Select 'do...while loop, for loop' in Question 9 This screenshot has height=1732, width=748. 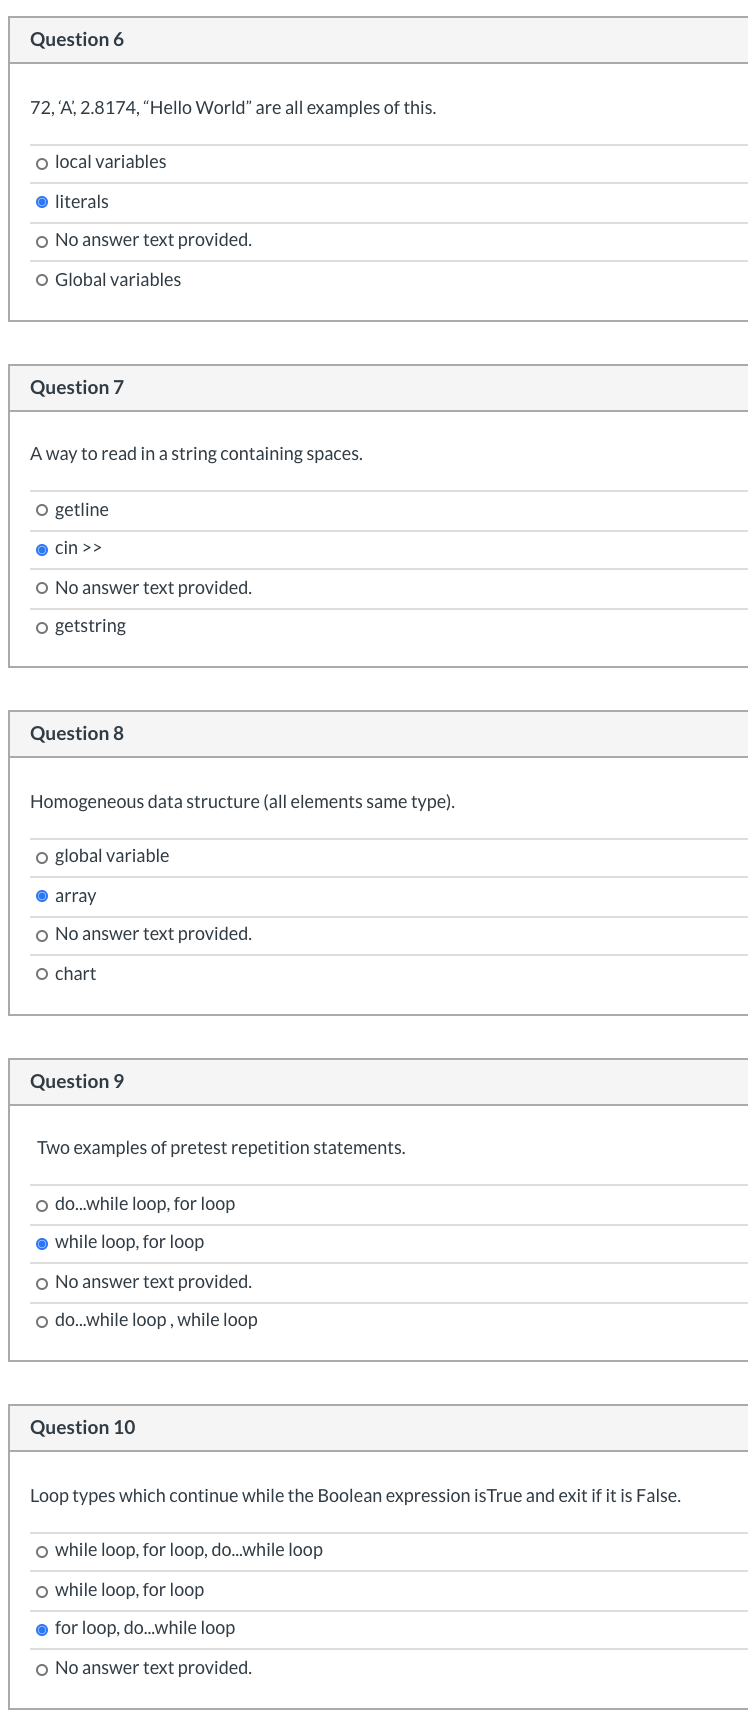pos(41,1205)
